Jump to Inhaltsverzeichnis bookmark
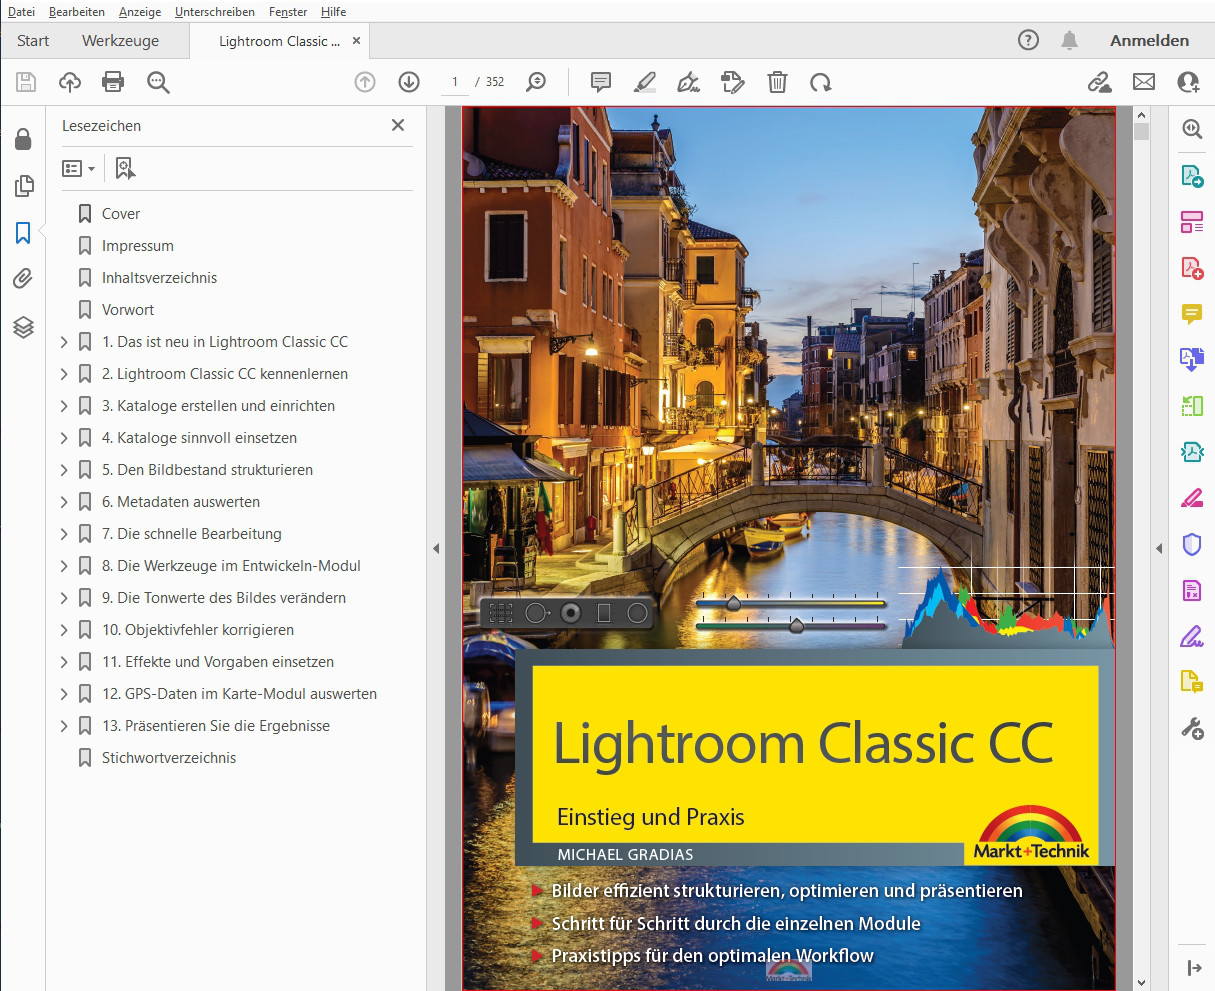Image resolution: width=1215 pixels, height=991 pixels. [x=159, y=278]
